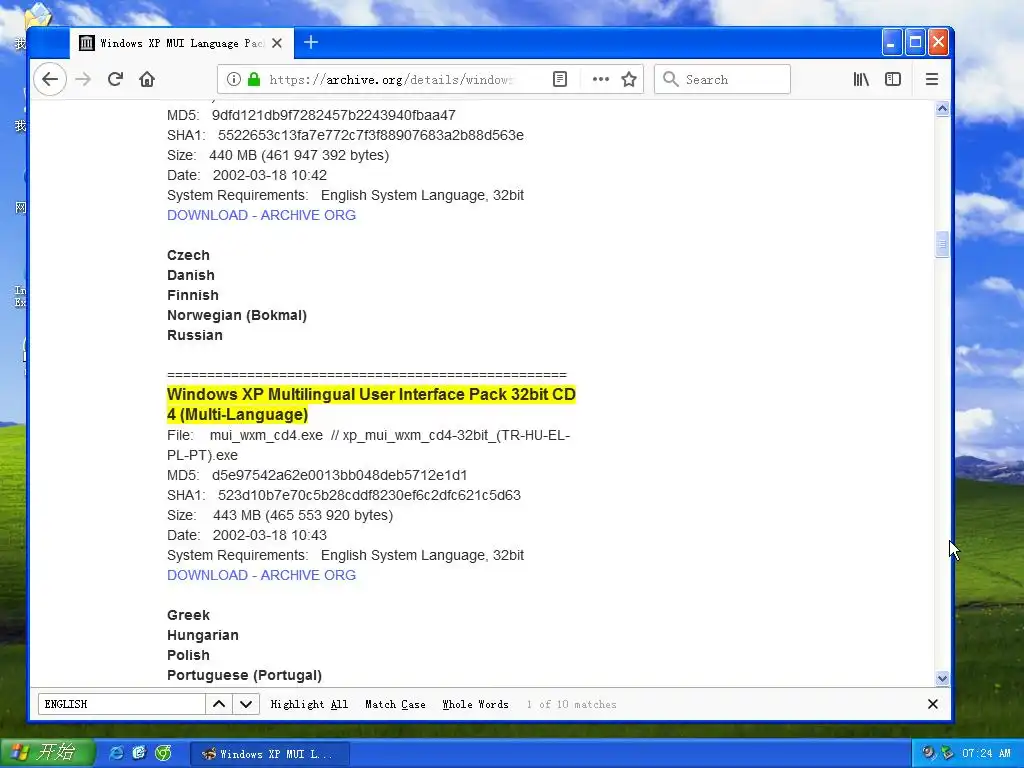Click the Finnish language entry
1024x768 pixels.
point(193,295)
